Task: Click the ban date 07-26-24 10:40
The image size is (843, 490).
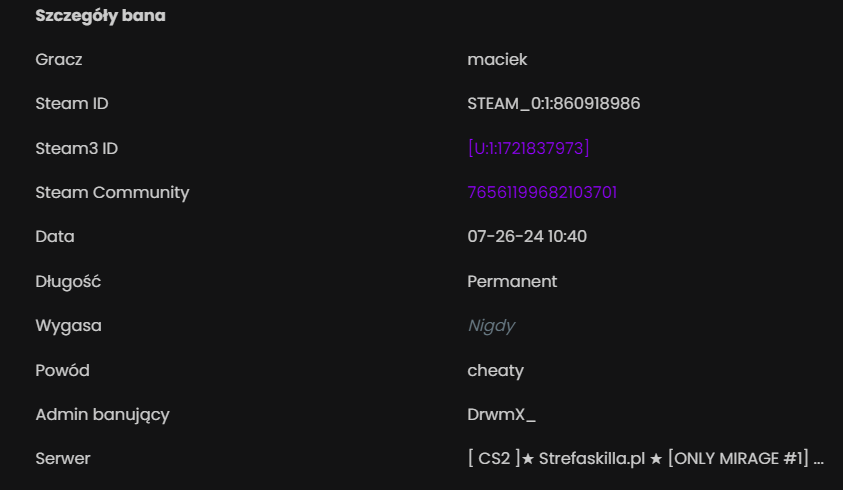Action: point(527,236)
